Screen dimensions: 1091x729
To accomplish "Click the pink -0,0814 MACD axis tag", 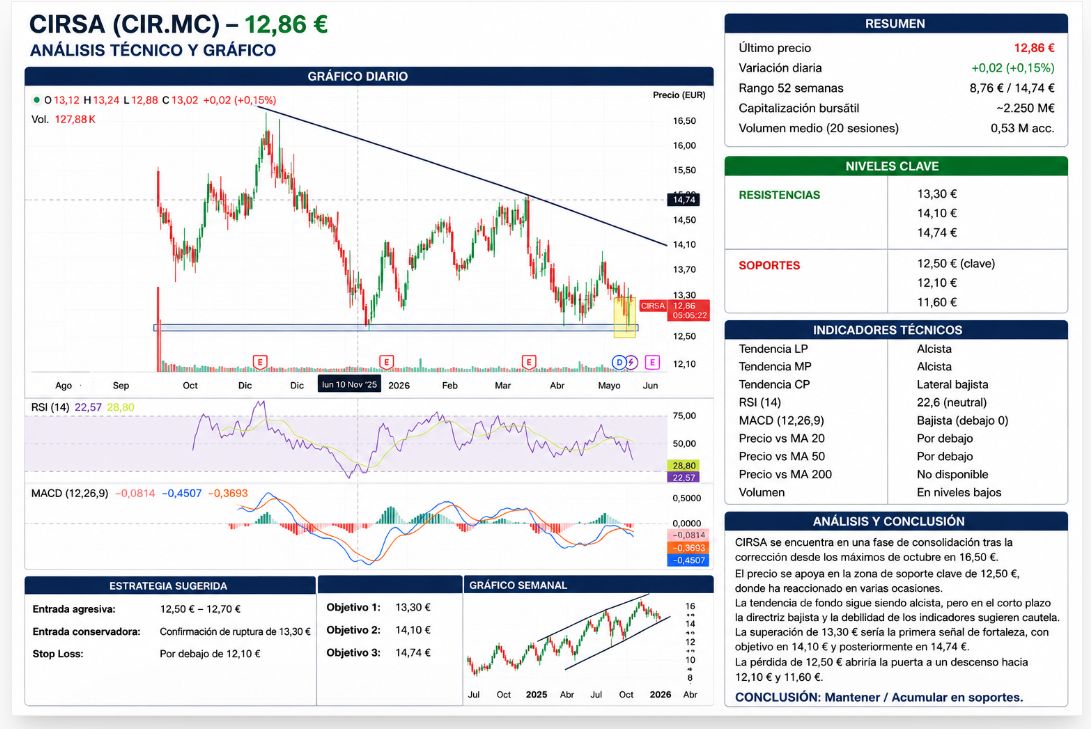I will point(688,535).
